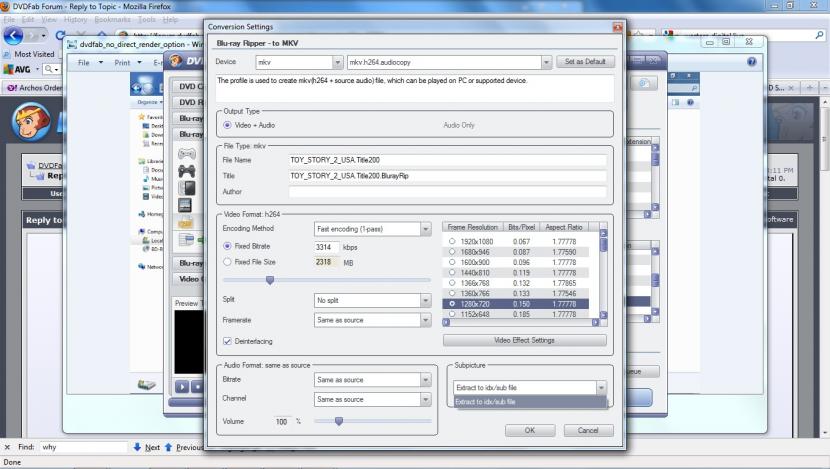830x469 pixels.
Task: Click the Volume slider handle
Action: click(x=339, y=421)
